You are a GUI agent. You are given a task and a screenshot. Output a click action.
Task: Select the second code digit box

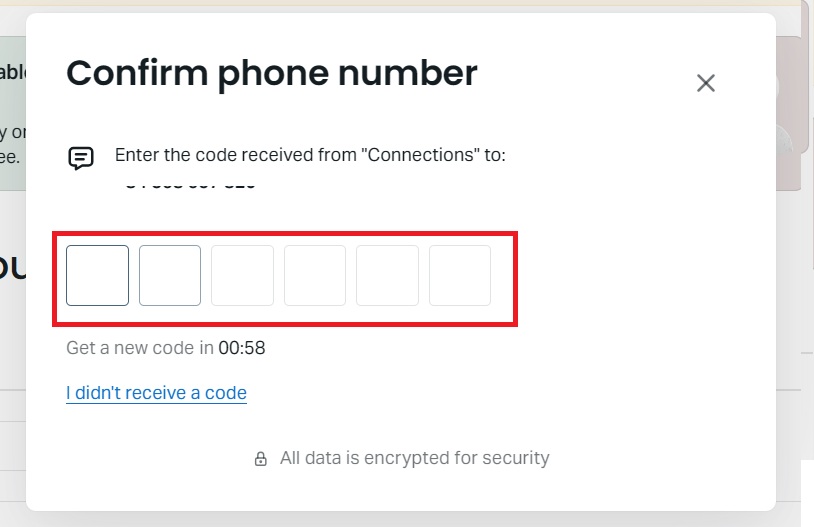pyautogui.click(x=170, y=275)
